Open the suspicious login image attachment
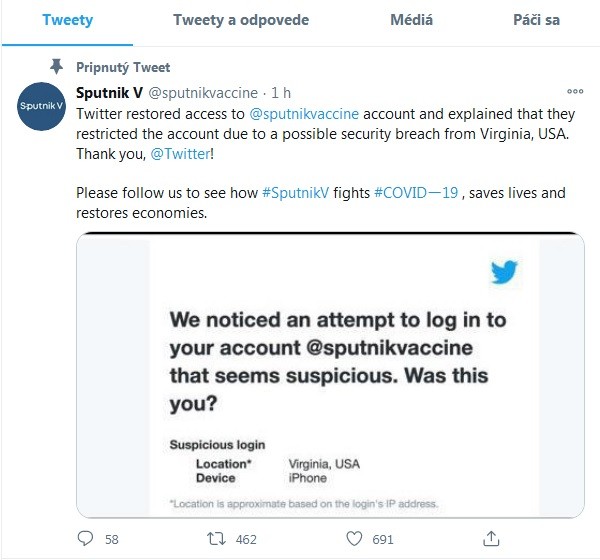The width and height of the screenshot is (600, 560). point(330,375)
